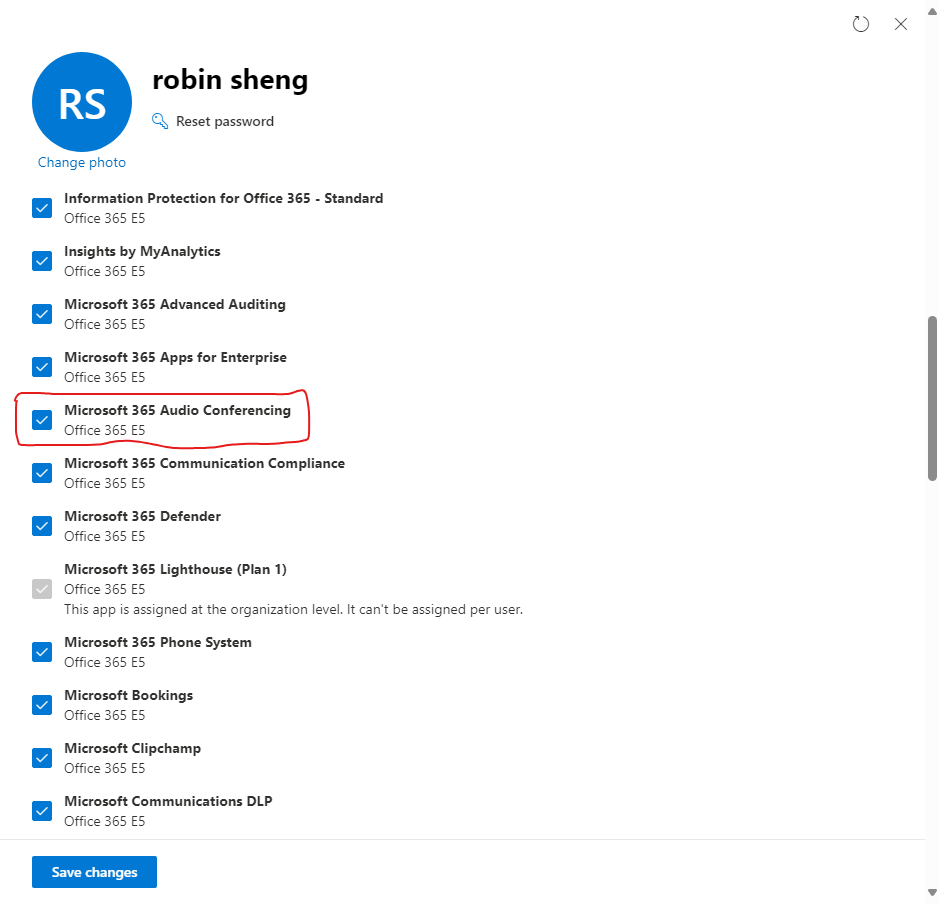
Task: Click the 'This app is assigned at the organization level' note
Action: click(x=293, y=610)
